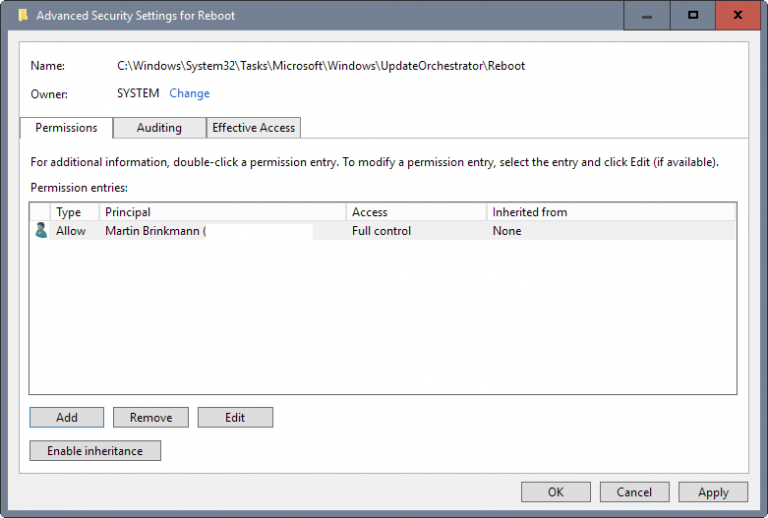This screenshot has width=768, height=518.
Task: Click the Edit button
Action: pos(235,417)
